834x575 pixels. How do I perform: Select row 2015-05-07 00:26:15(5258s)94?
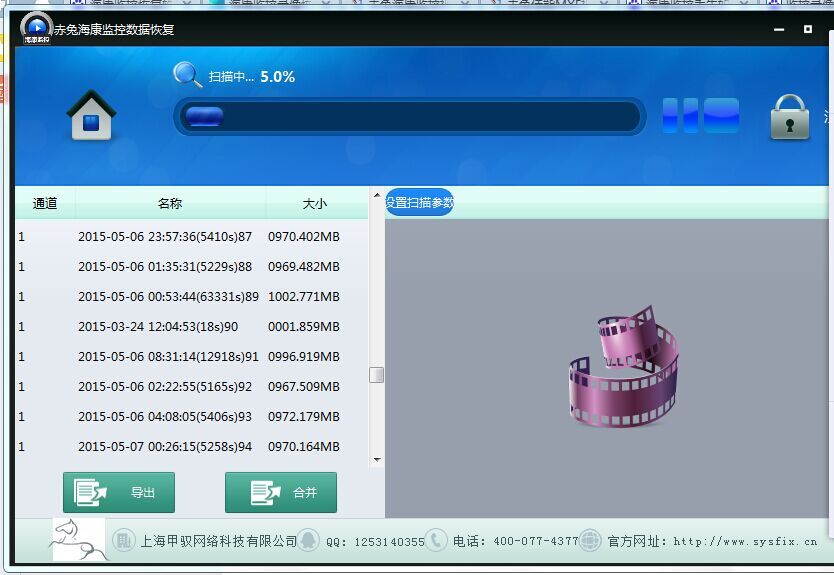(191, 447)
